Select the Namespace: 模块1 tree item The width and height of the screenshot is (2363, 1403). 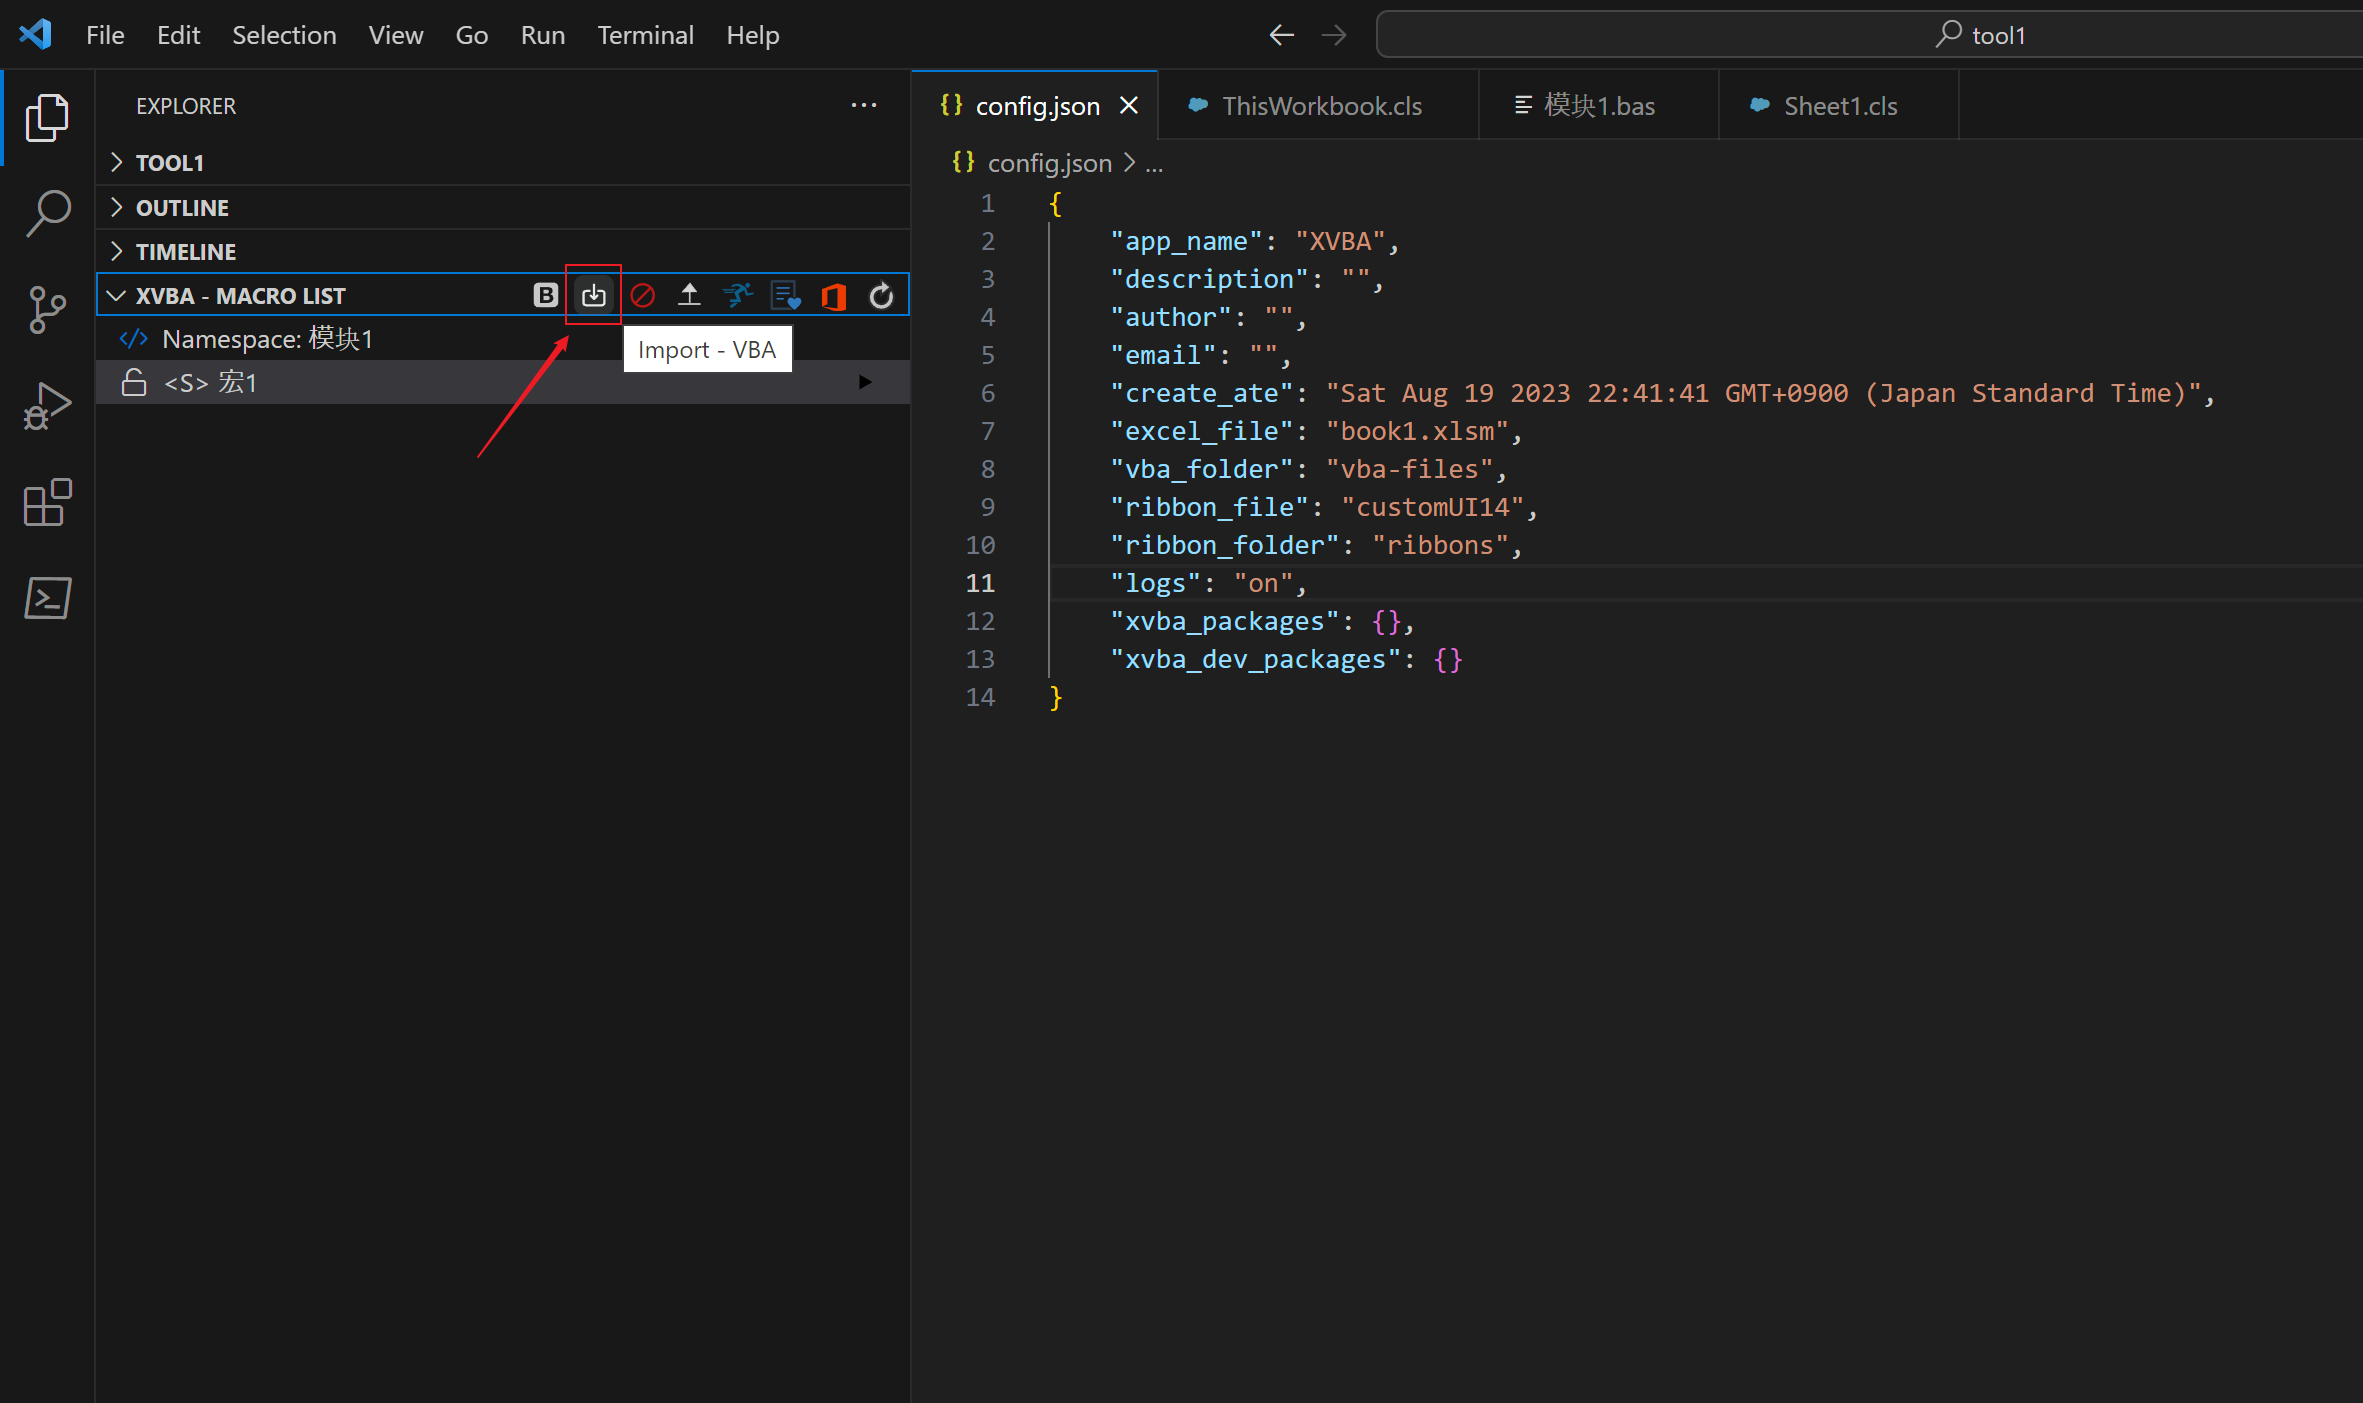503,339
